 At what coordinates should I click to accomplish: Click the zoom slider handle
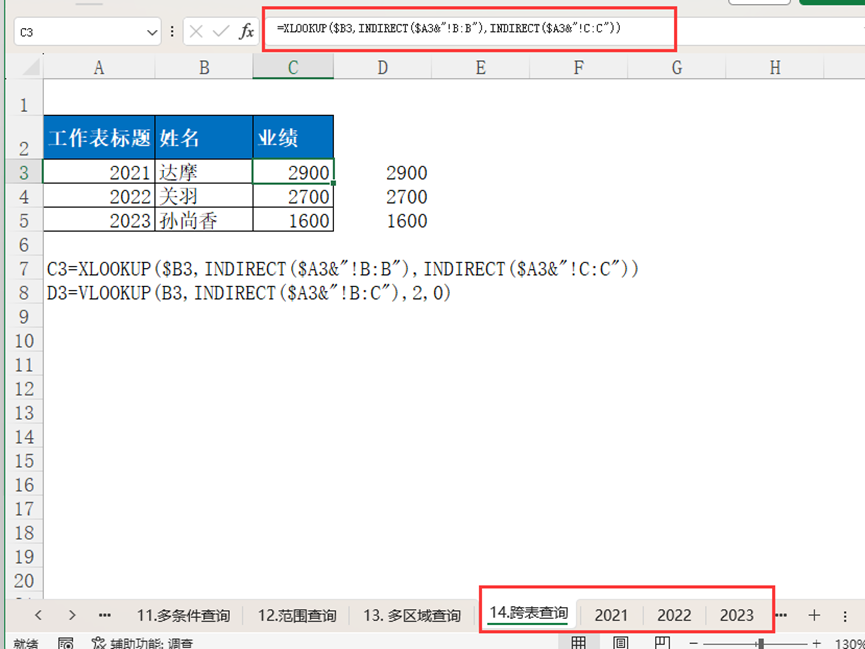pyautogui.click(x=761, y=643)
